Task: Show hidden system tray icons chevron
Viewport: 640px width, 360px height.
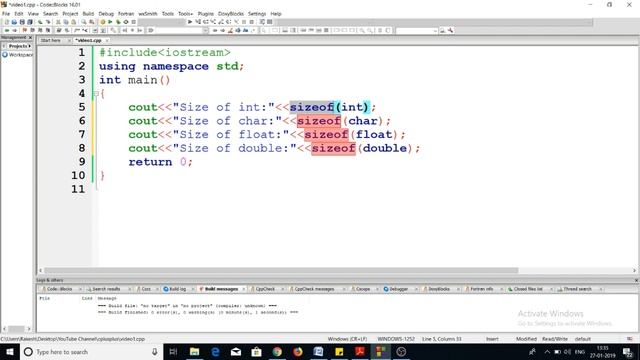Action: 547,351
